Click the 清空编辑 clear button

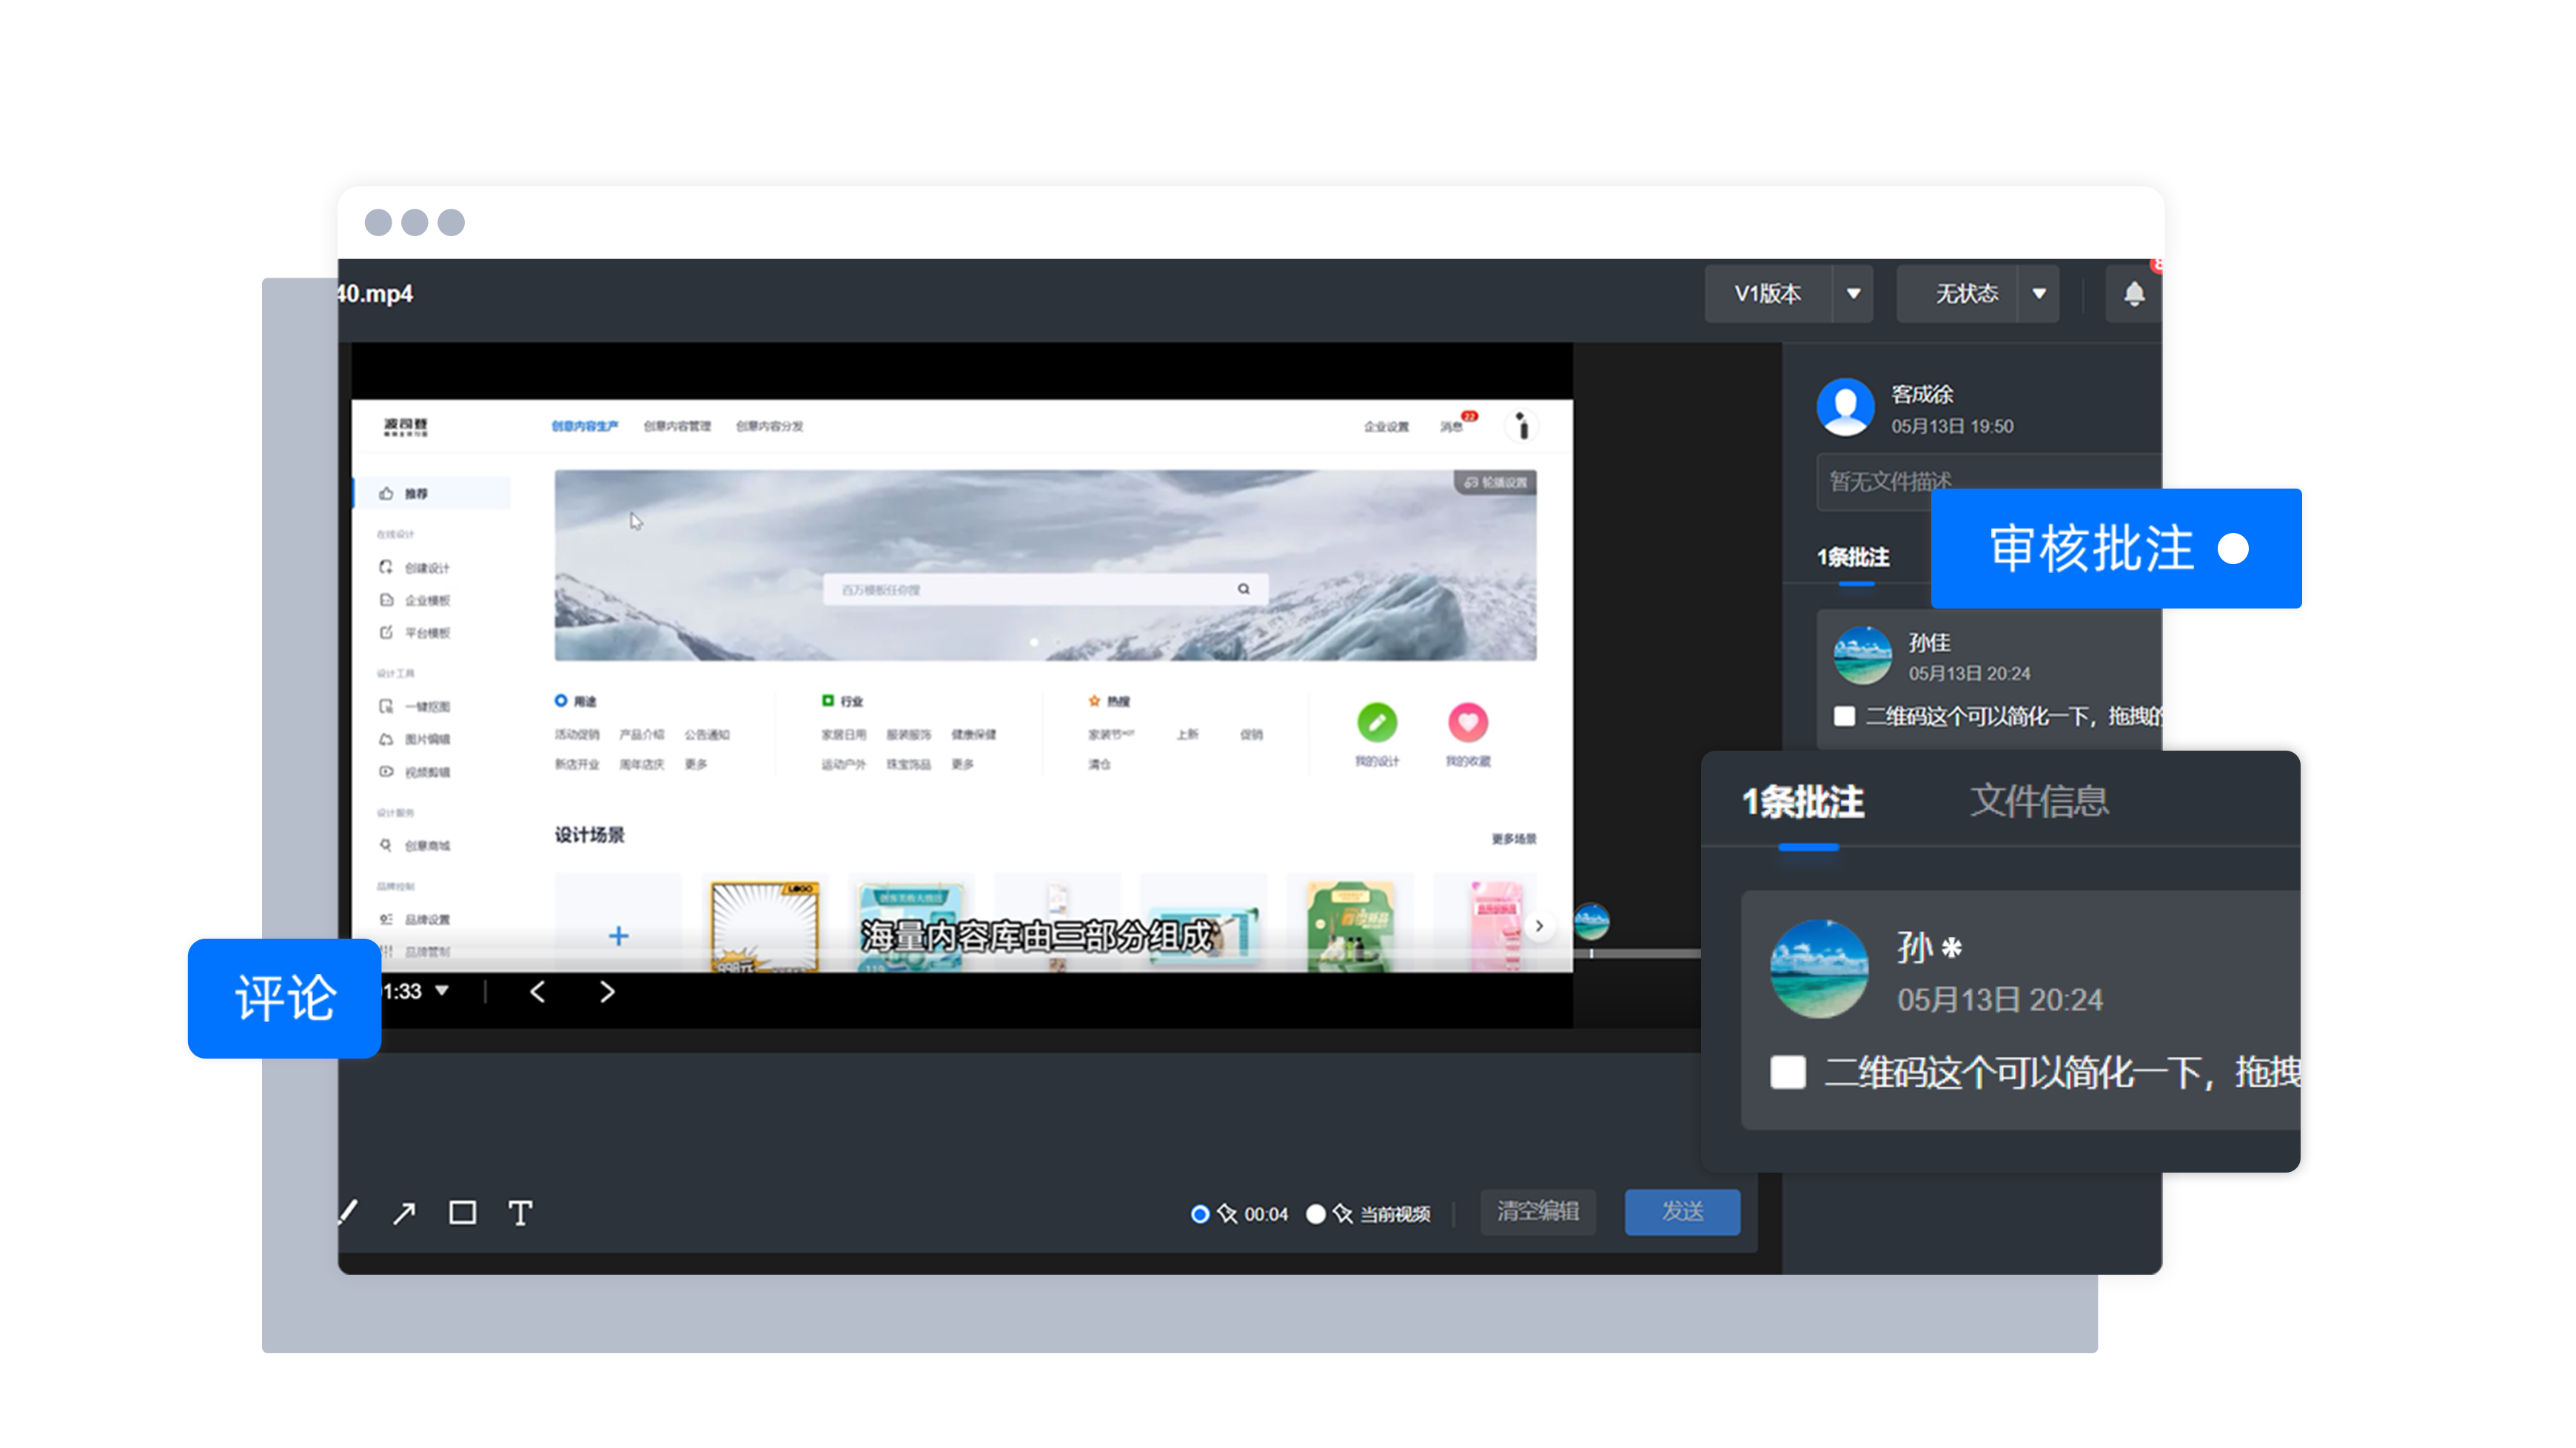pyautogui.click(x=1537, y=1212)
